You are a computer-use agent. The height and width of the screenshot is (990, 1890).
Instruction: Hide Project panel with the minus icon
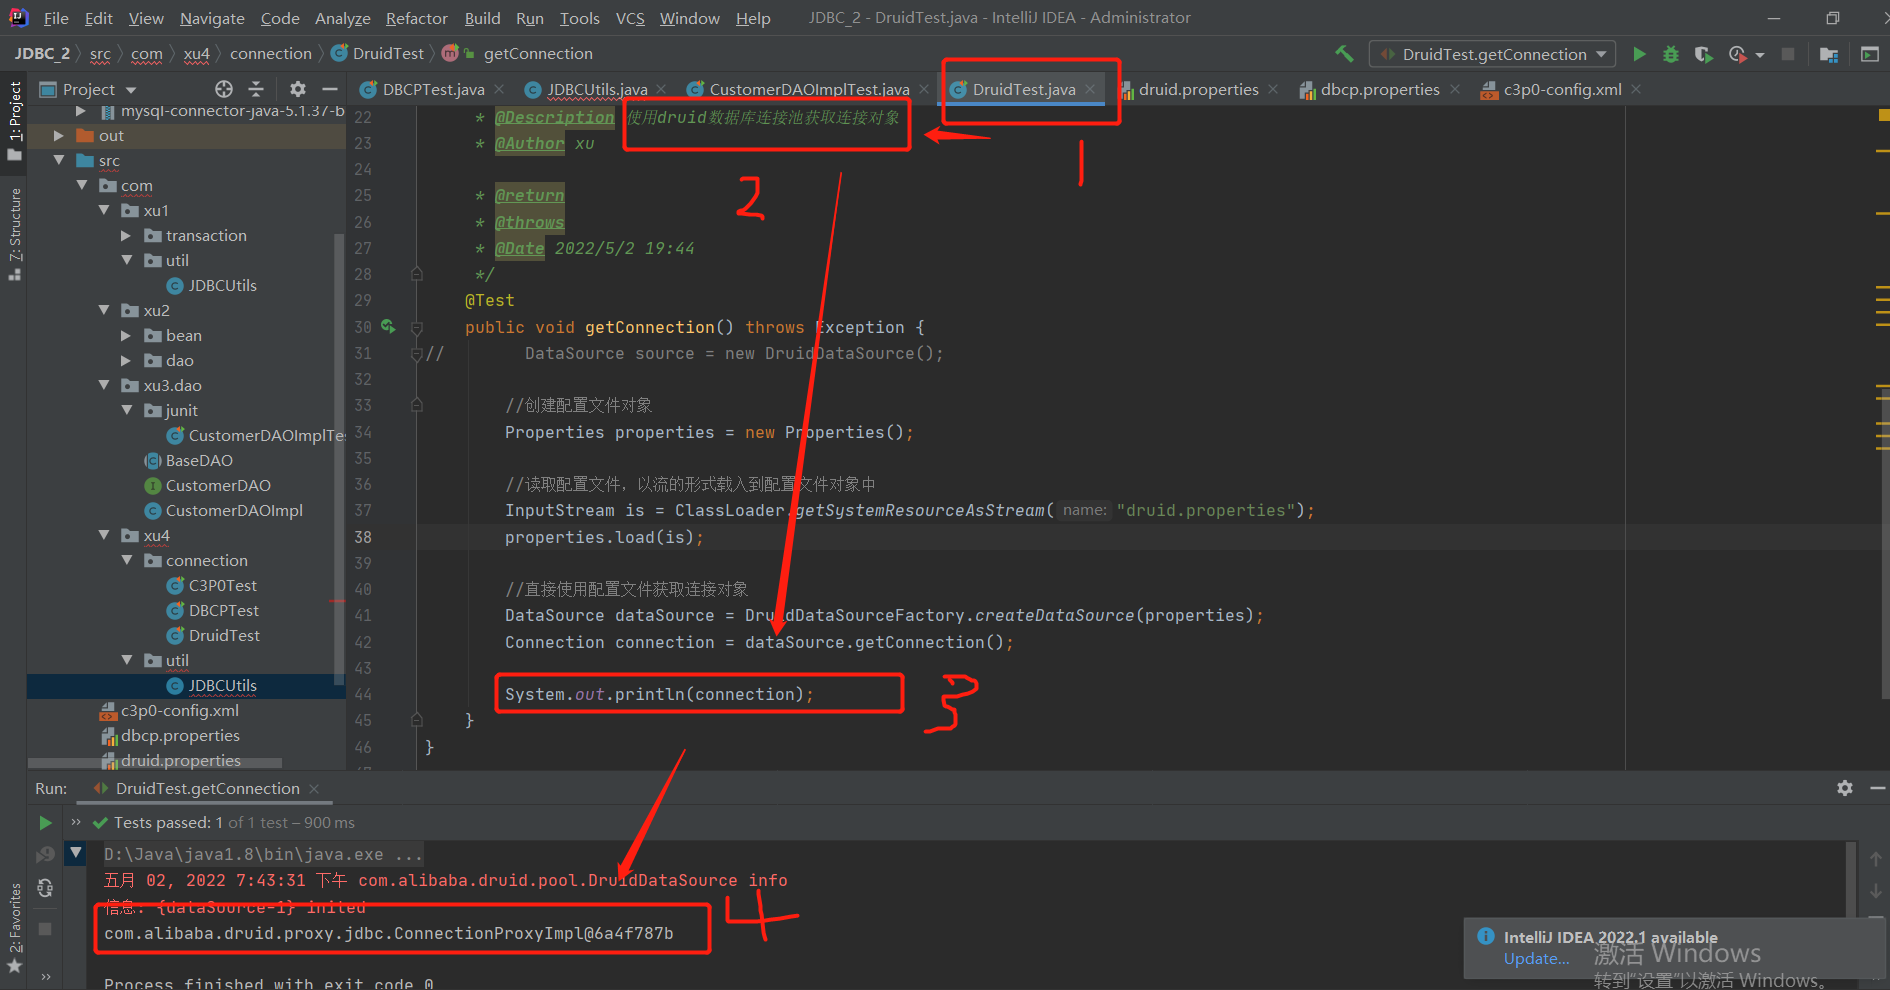click(329, 89)
